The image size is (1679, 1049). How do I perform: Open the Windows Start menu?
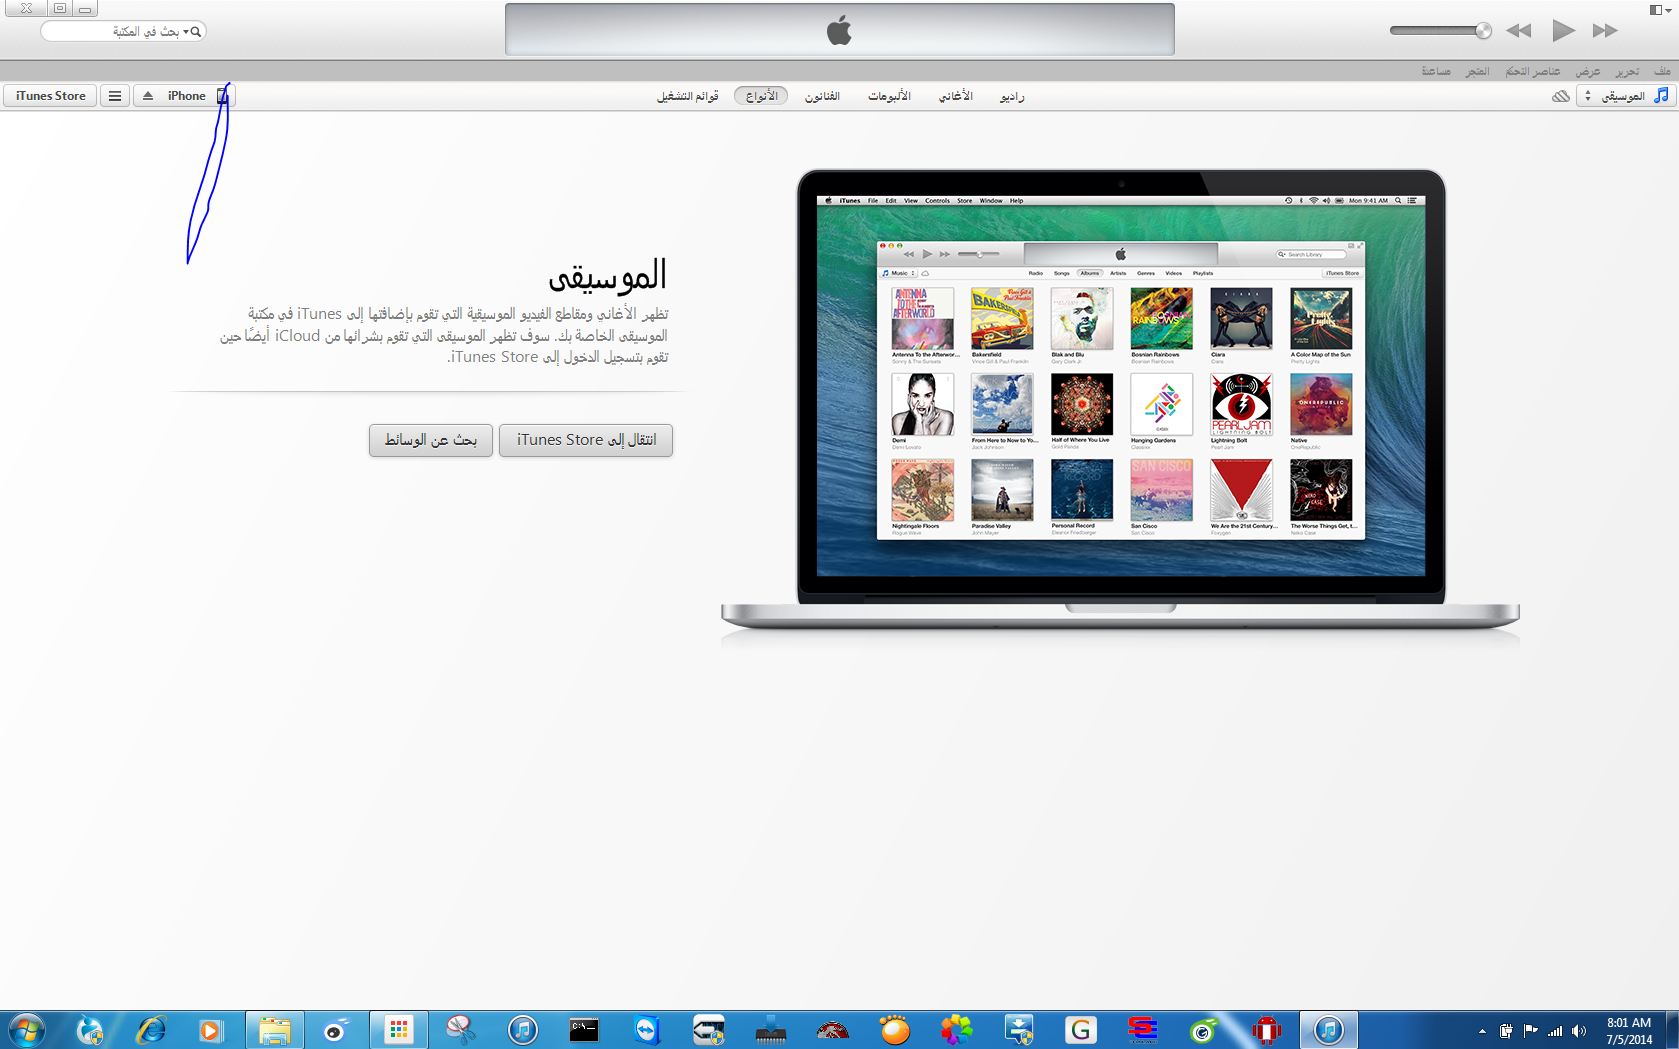(26, 1030)
